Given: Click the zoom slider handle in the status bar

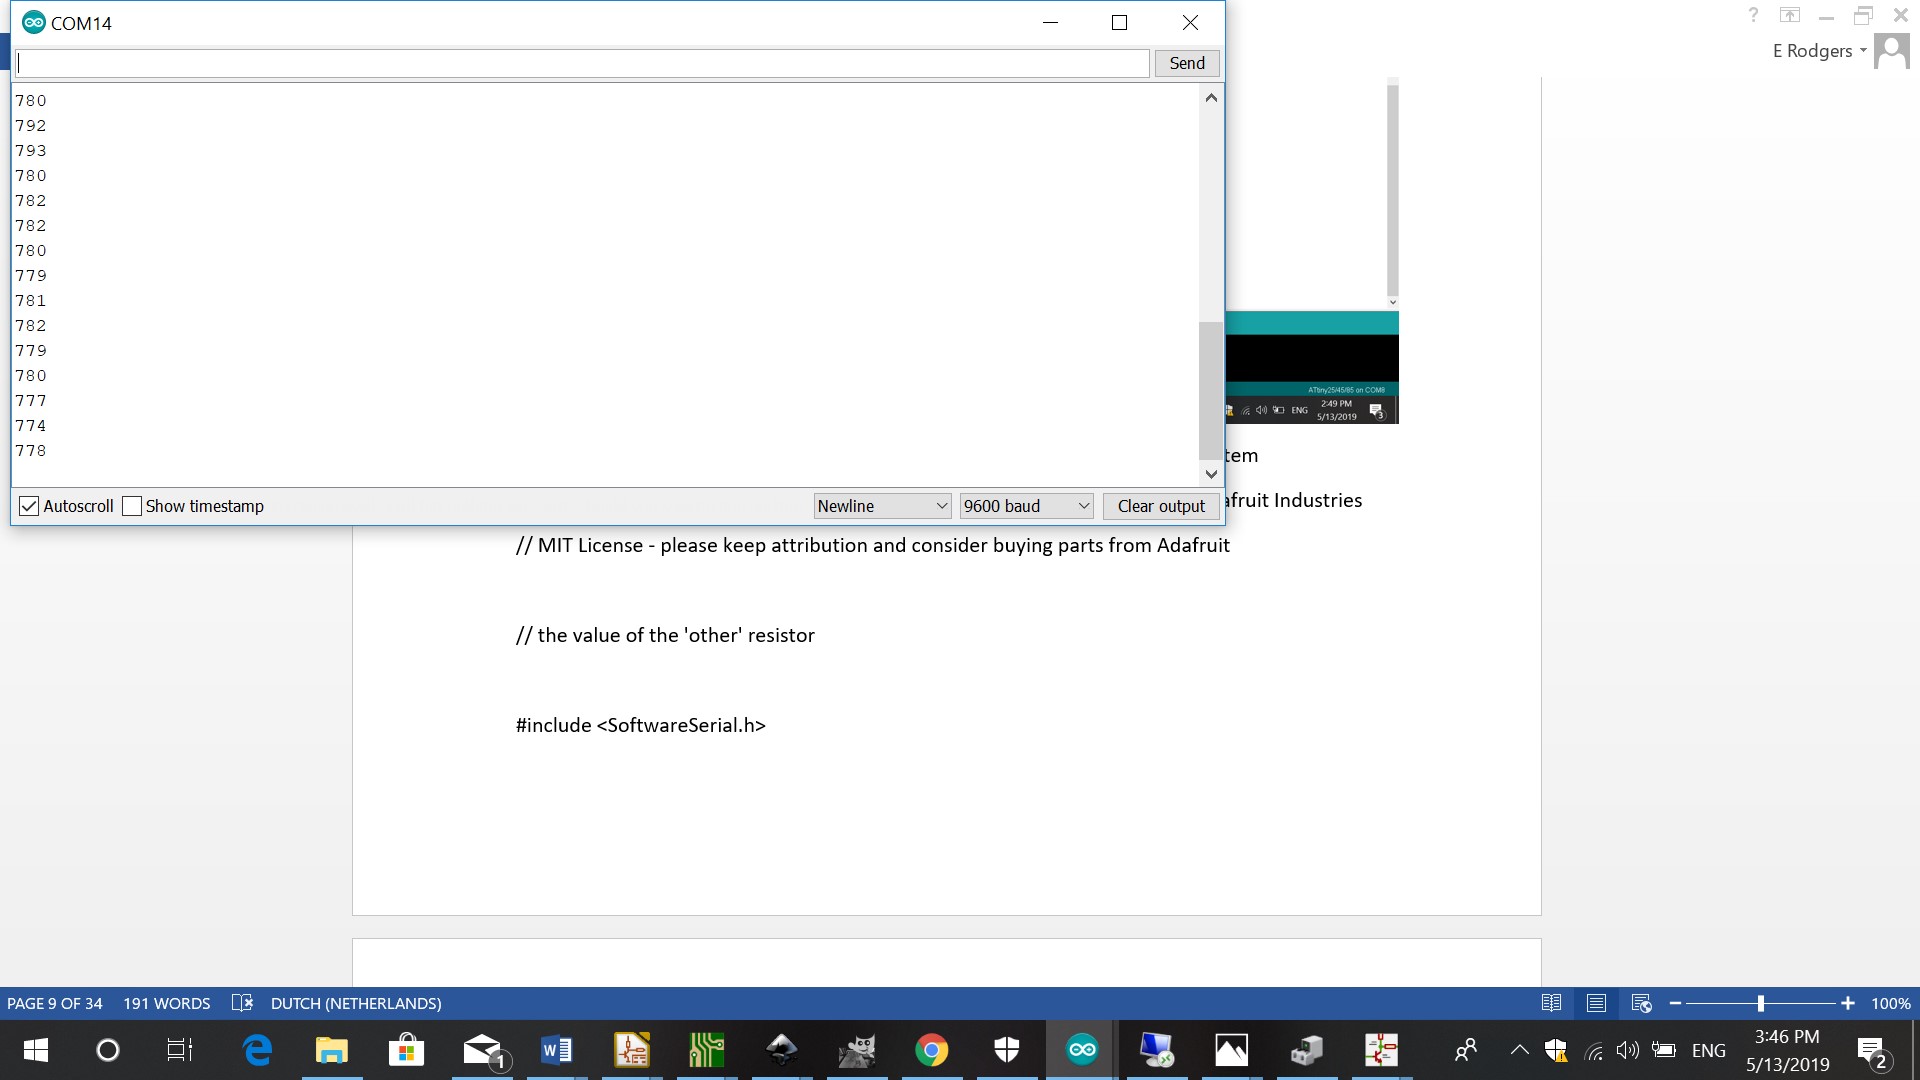Looking at the screenshot, I should point(1760,1003).
